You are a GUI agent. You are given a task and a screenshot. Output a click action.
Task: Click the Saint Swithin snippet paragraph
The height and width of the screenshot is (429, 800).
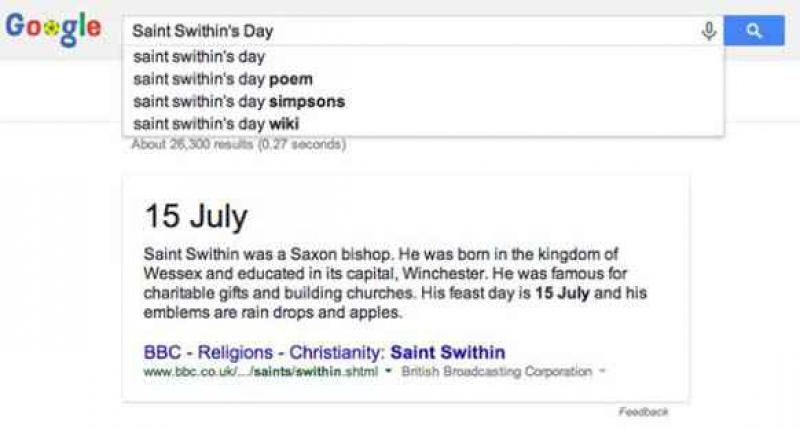click(x=380, y=282)
